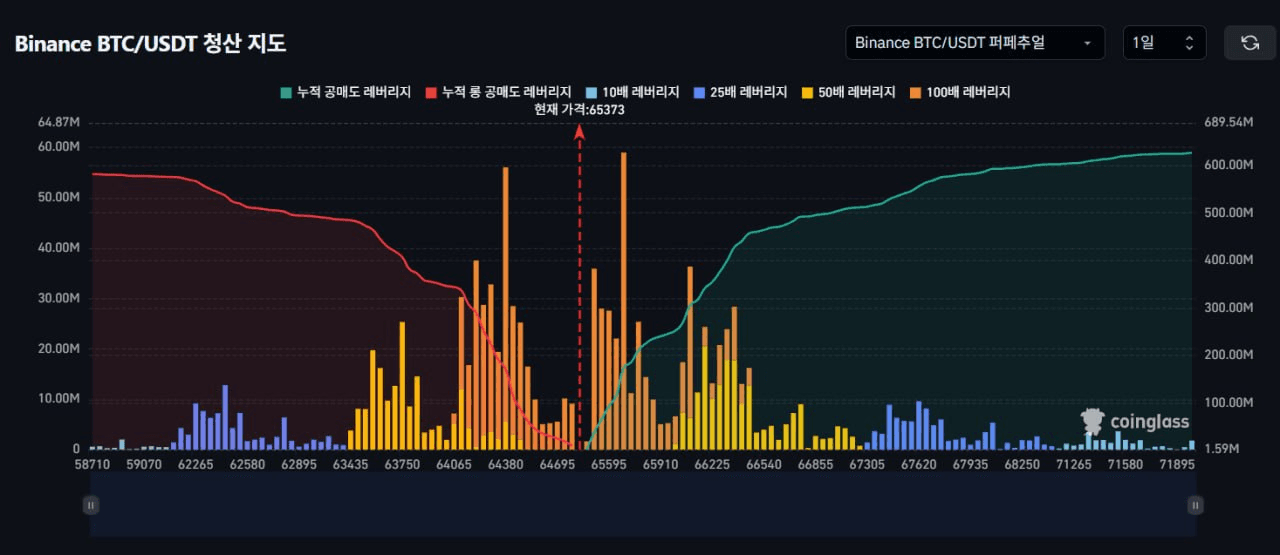The image size is (1280, 555).
Task: Click left pause handle of range slider
Action: (91, 506)
